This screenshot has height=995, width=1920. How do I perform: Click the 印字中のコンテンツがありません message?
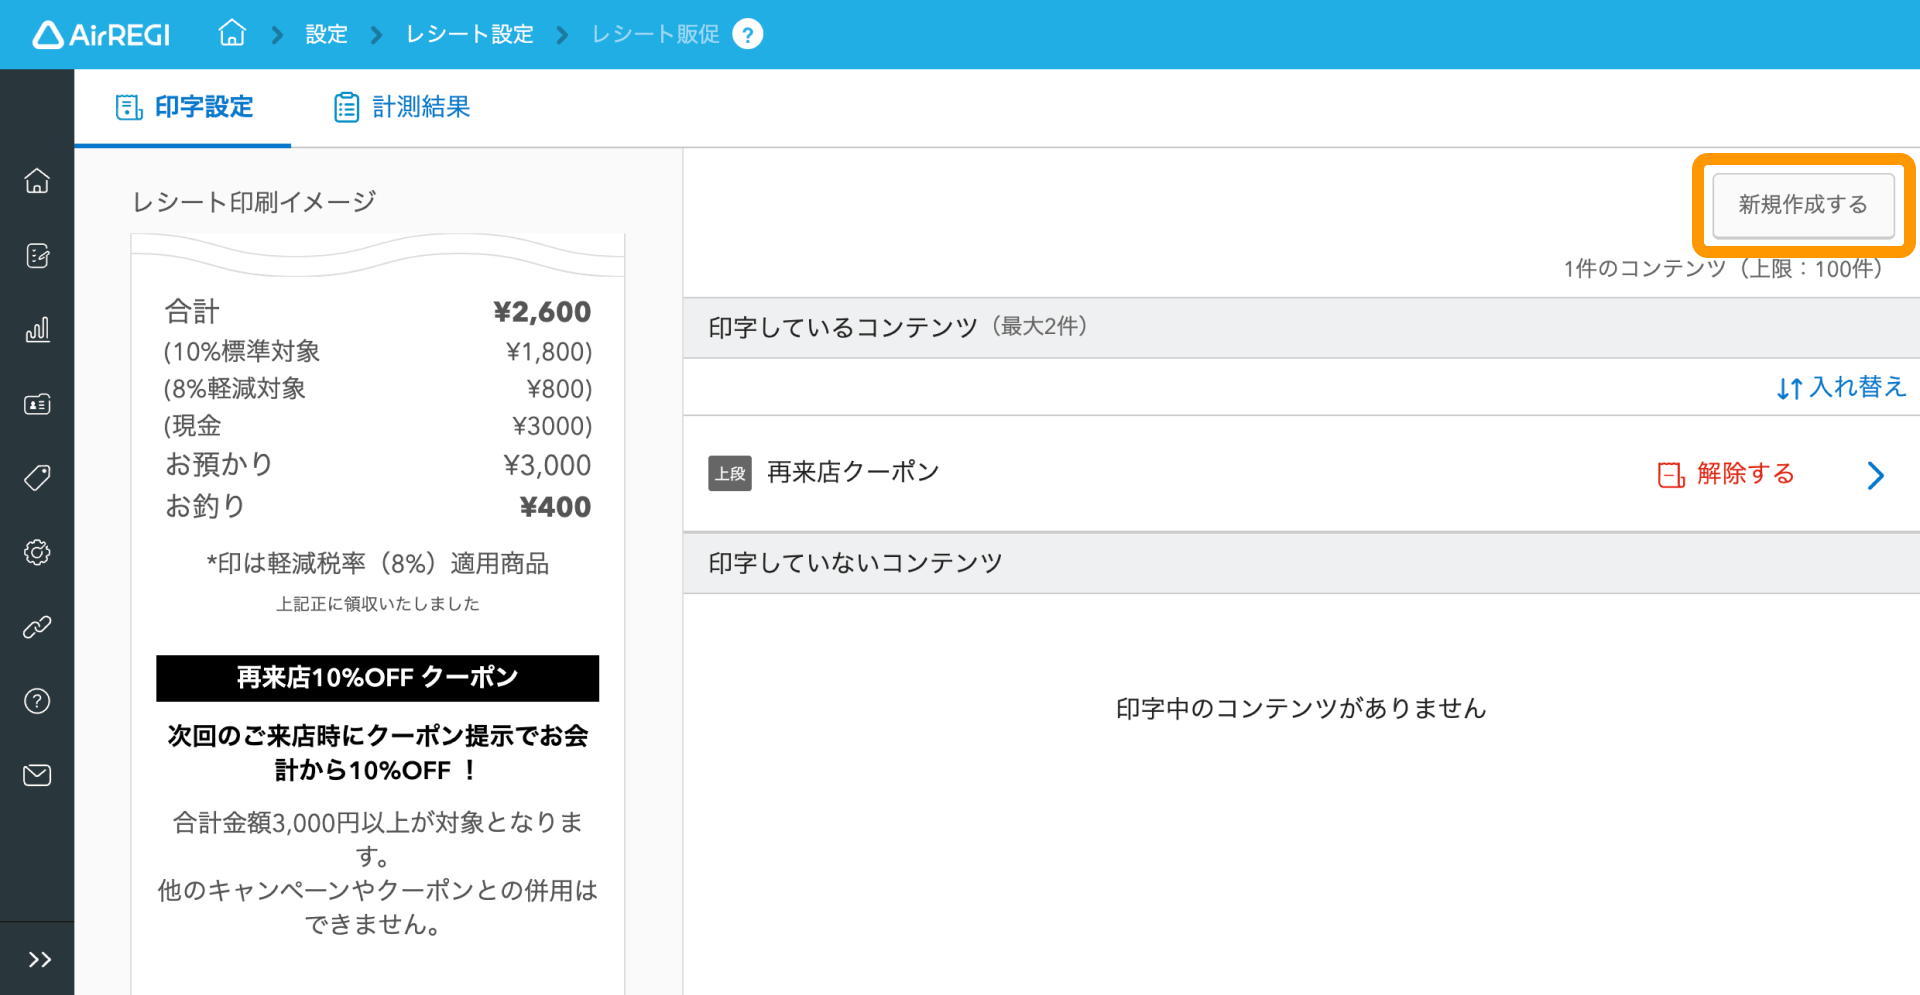[x=1301, y=708]
